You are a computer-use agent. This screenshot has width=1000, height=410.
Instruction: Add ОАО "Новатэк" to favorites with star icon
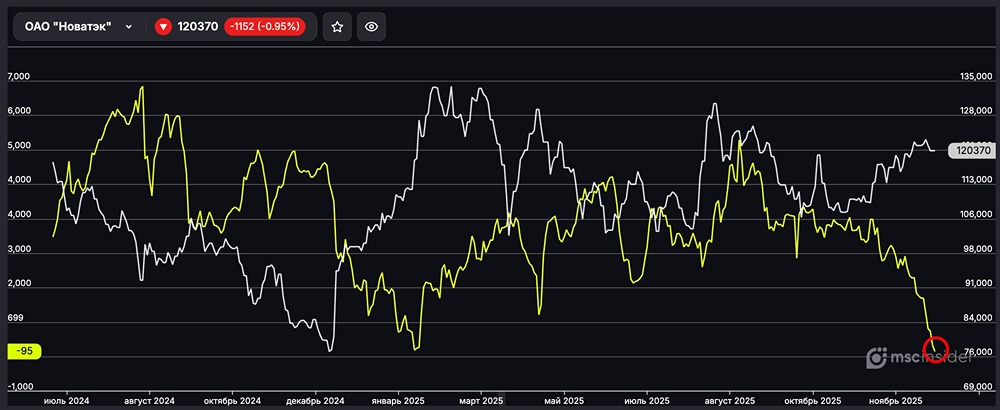point(338,27)
